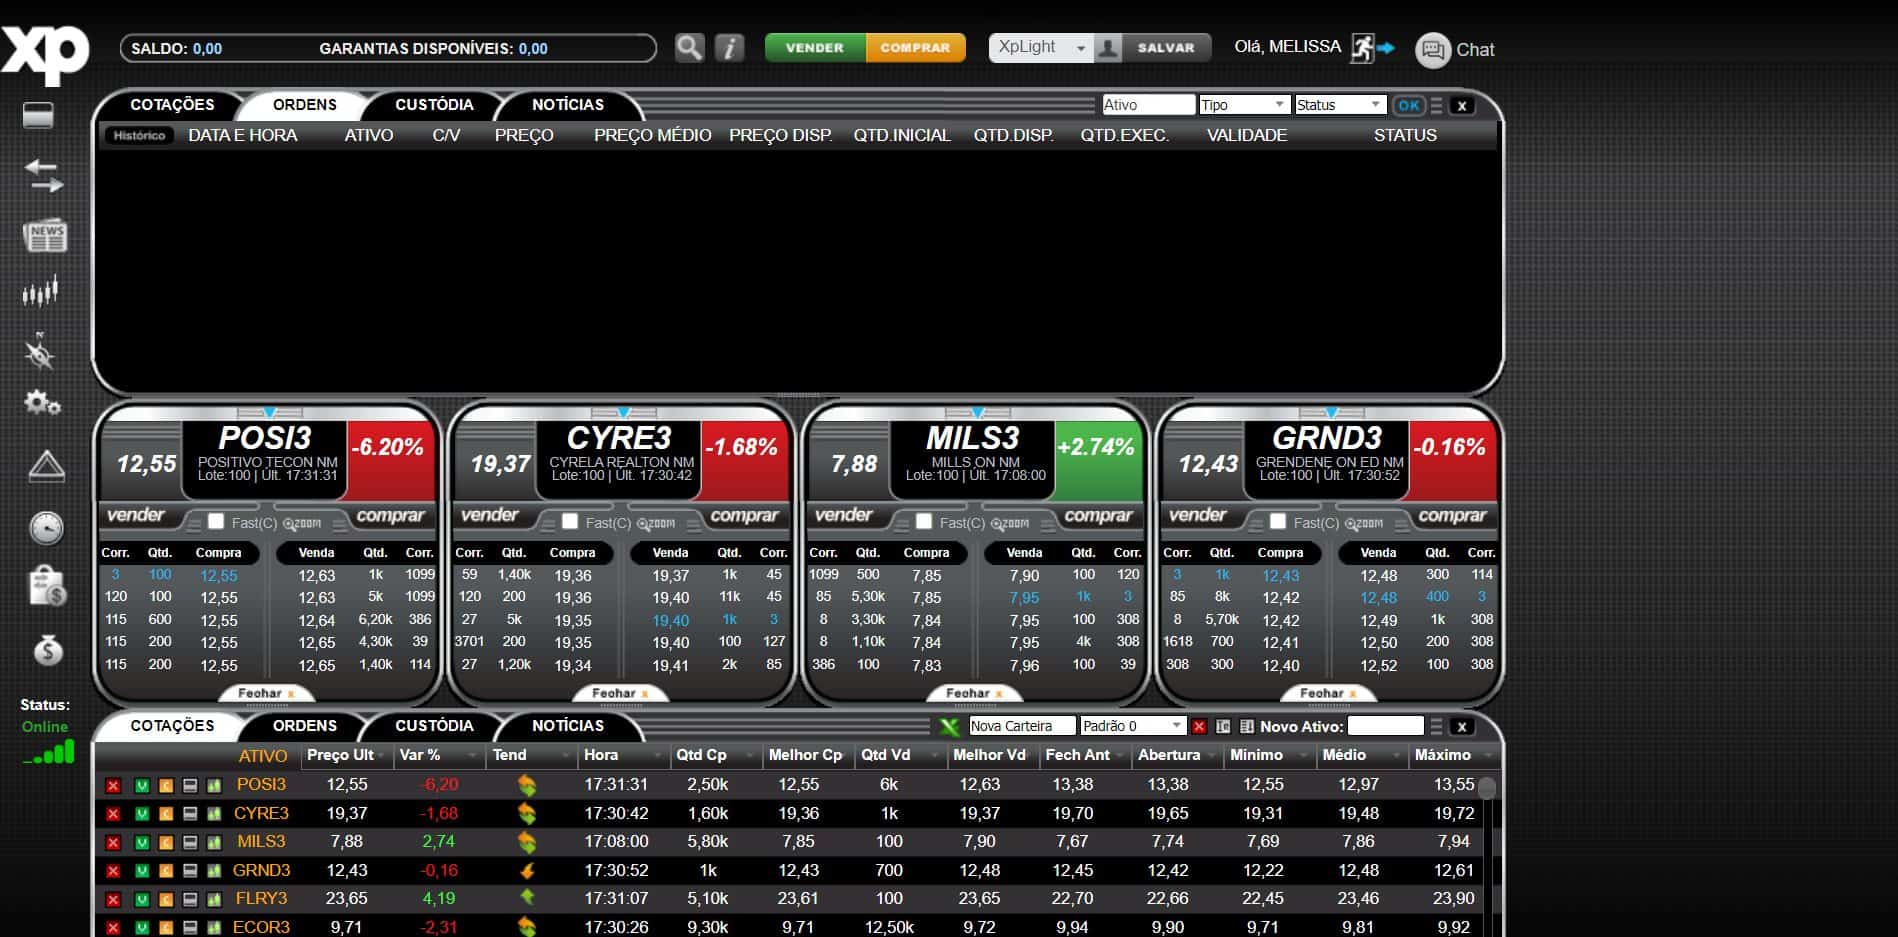The height and width of the screenshot is (937, 1898).
Task: Open NOTÍCIAS tab in bottom panel
Action: click(x=567, y=726)
